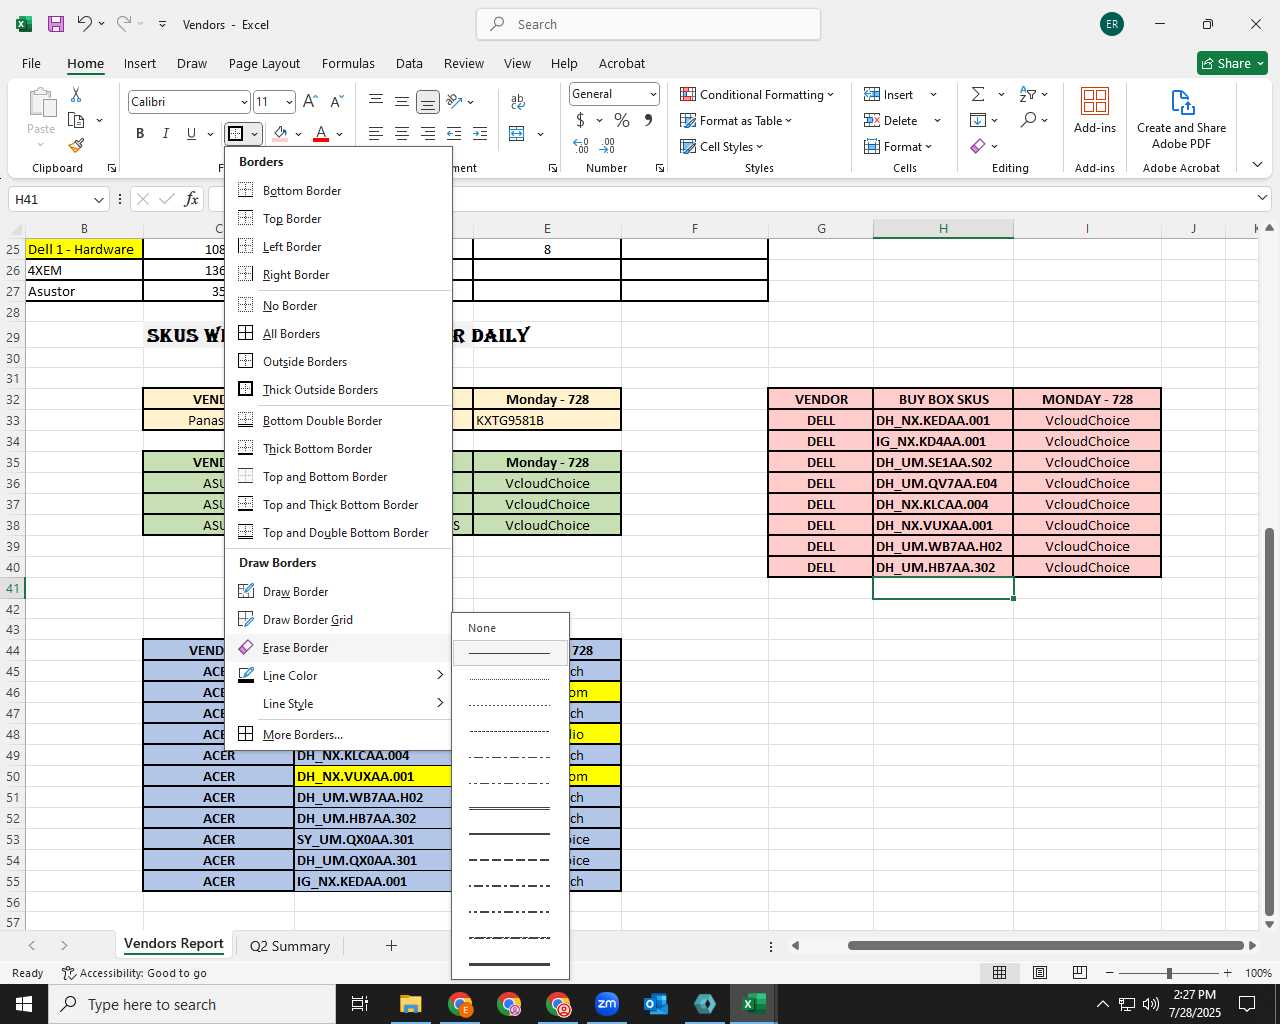Click the Insert Function fx icon
The width and height of the screenshot is (1280, 1024).
click(x=191, y=199)
